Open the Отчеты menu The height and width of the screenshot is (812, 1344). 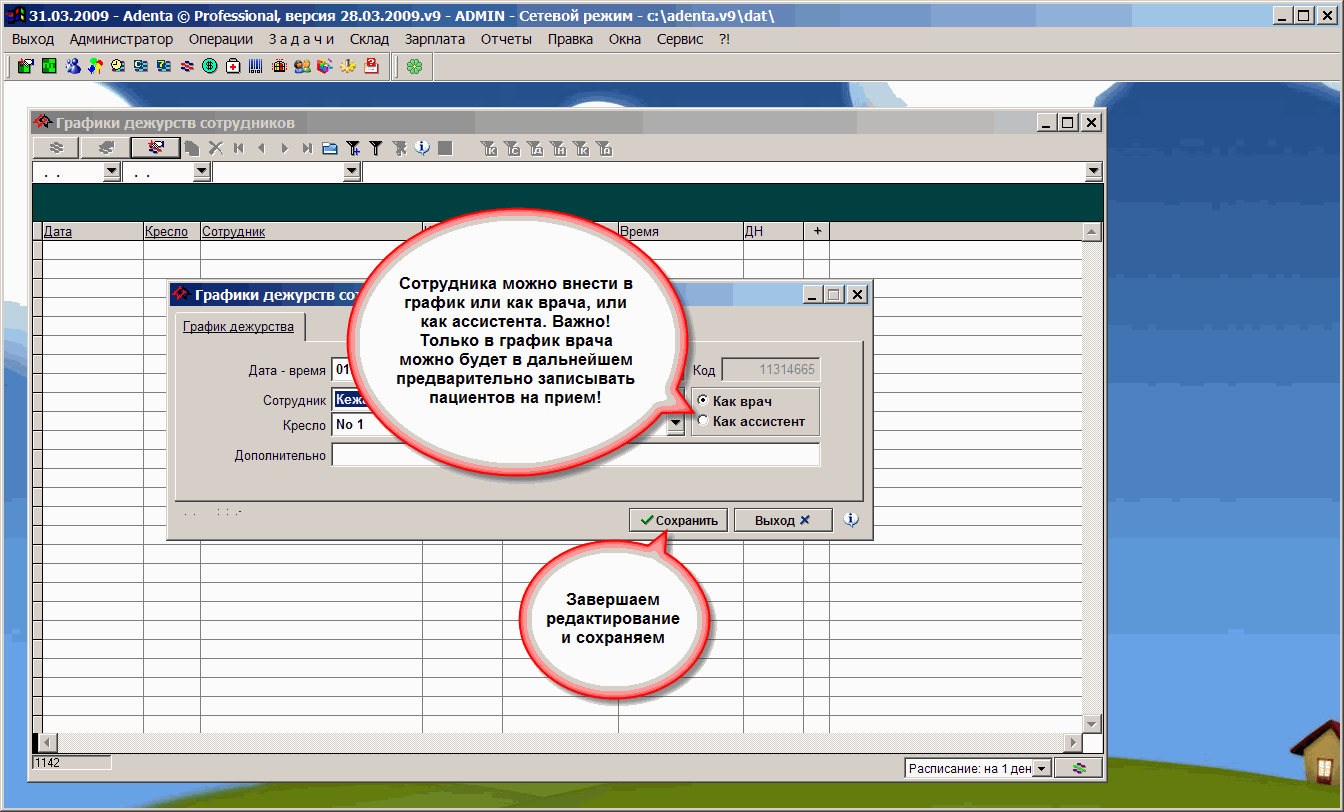pyautogui.click(x=506, y=39)
